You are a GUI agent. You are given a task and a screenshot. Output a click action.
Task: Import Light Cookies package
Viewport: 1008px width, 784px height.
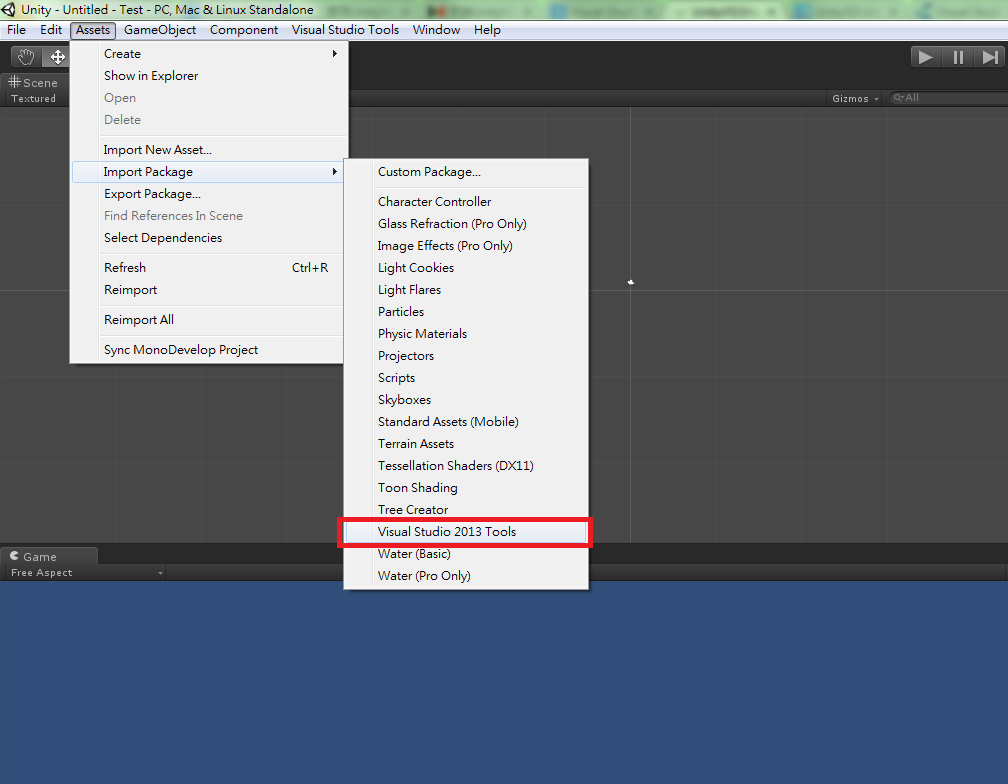tap(466, 267)
